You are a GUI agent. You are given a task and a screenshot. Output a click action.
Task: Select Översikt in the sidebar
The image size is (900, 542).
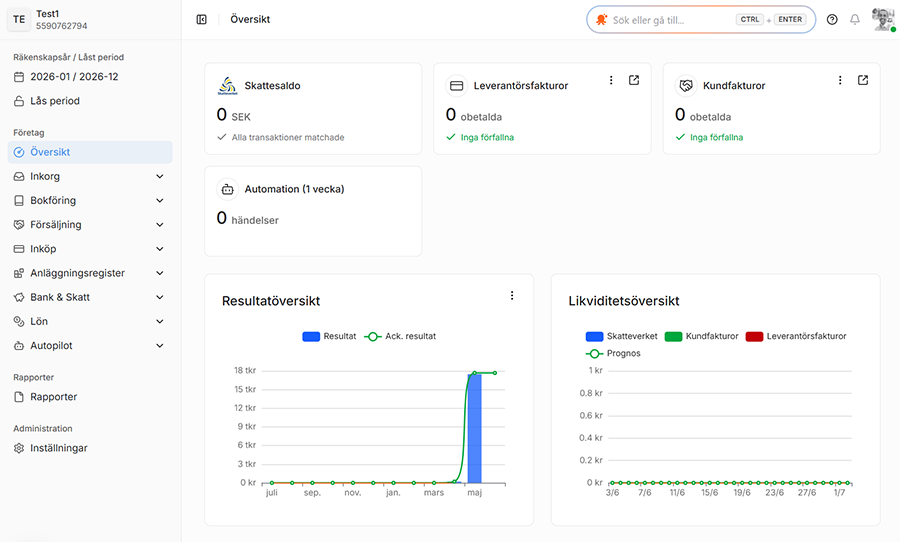coord(90,152)
